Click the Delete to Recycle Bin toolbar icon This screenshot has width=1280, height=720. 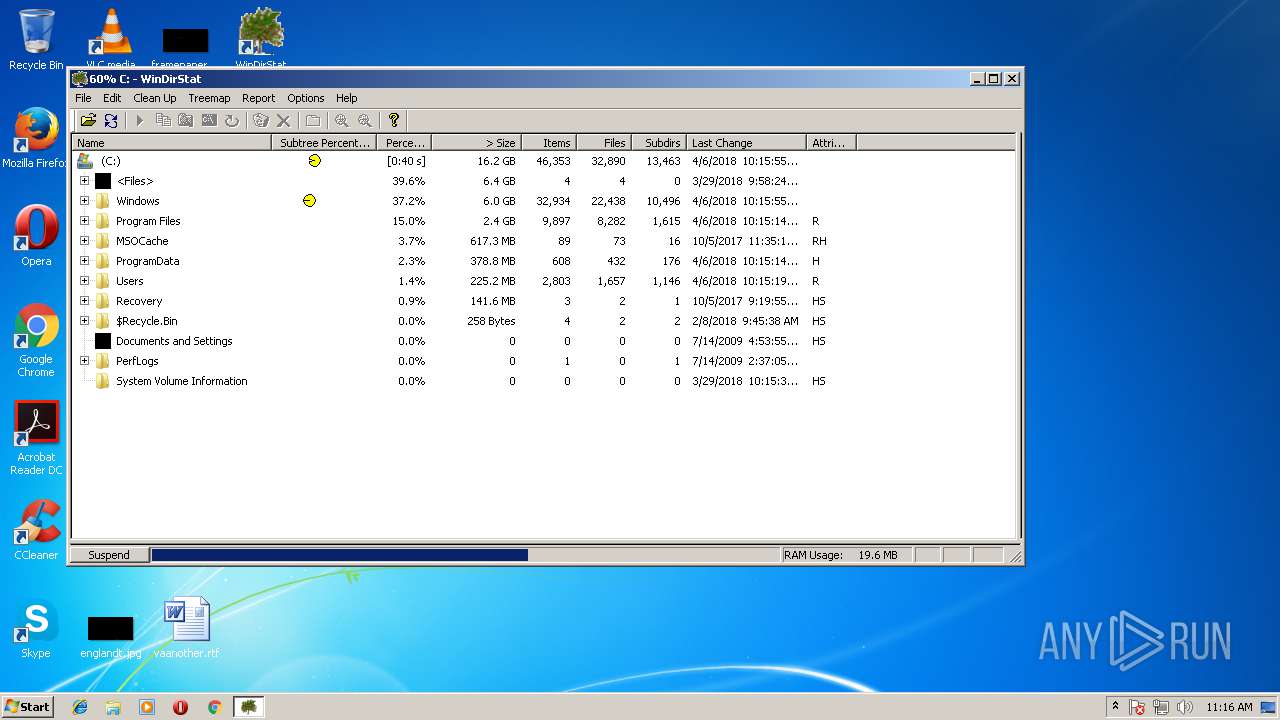pyautogui.click(x=261, y=120)
